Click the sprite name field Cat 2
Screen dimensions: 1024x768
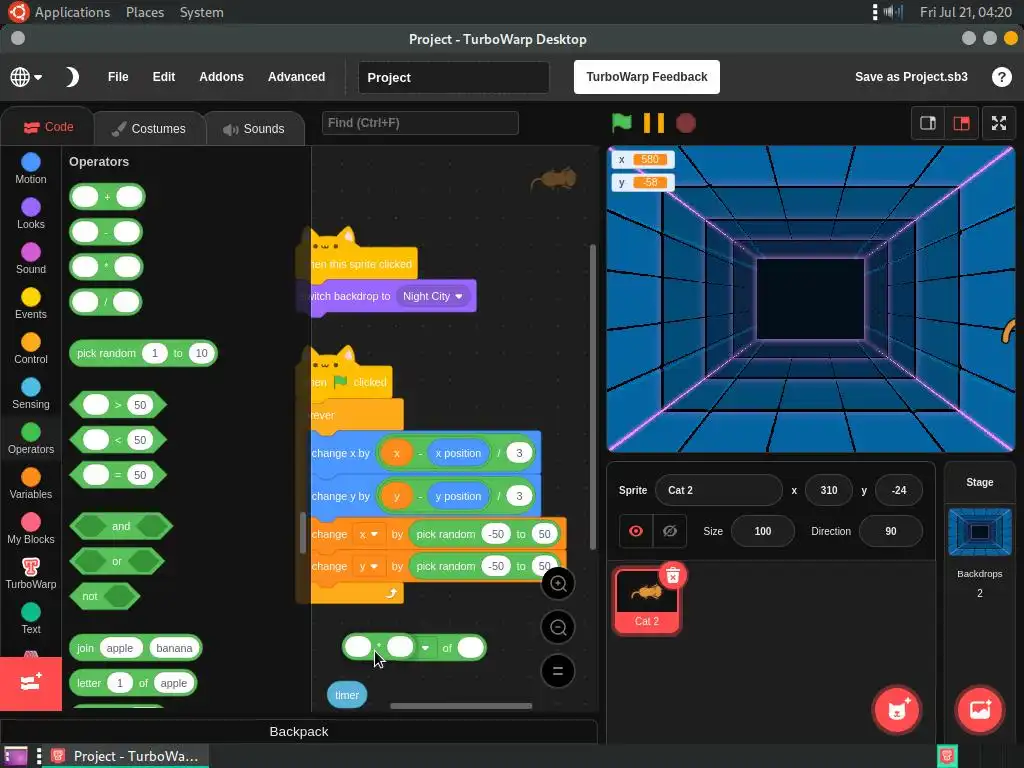[718, 490]
